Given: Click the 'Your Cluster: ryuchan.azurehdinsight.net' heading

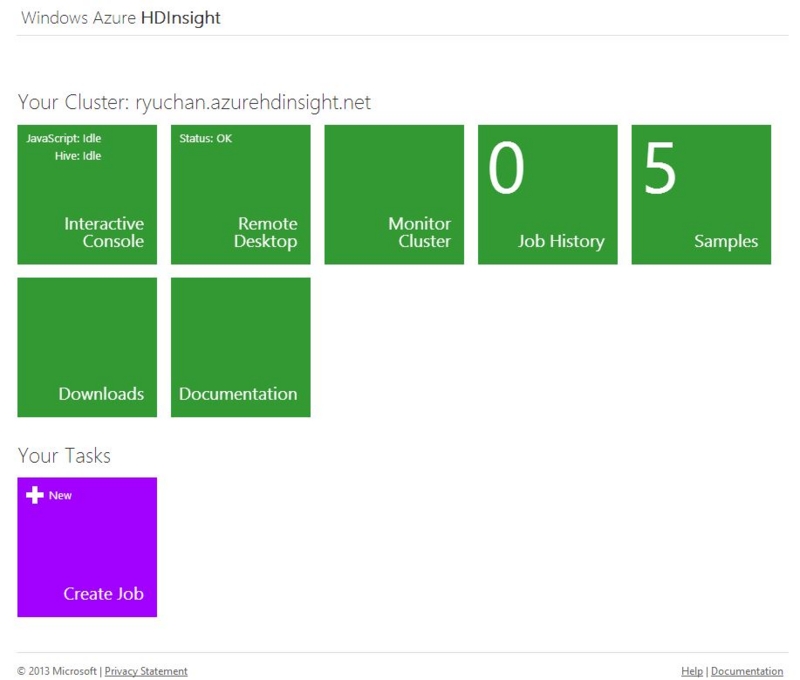Looking at the screenshot, I should (x=194, y=103).
